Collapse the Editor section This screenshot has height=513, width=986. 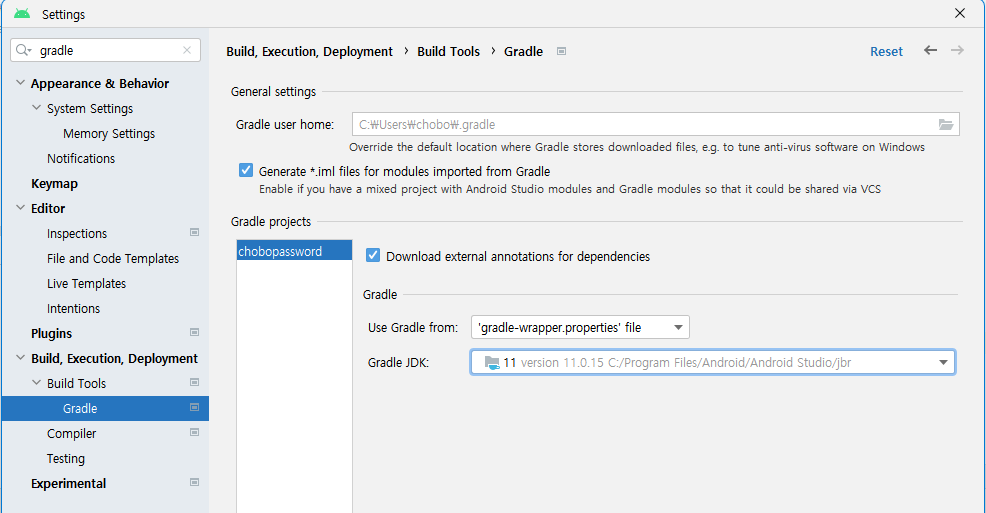[x=20, y=207]
